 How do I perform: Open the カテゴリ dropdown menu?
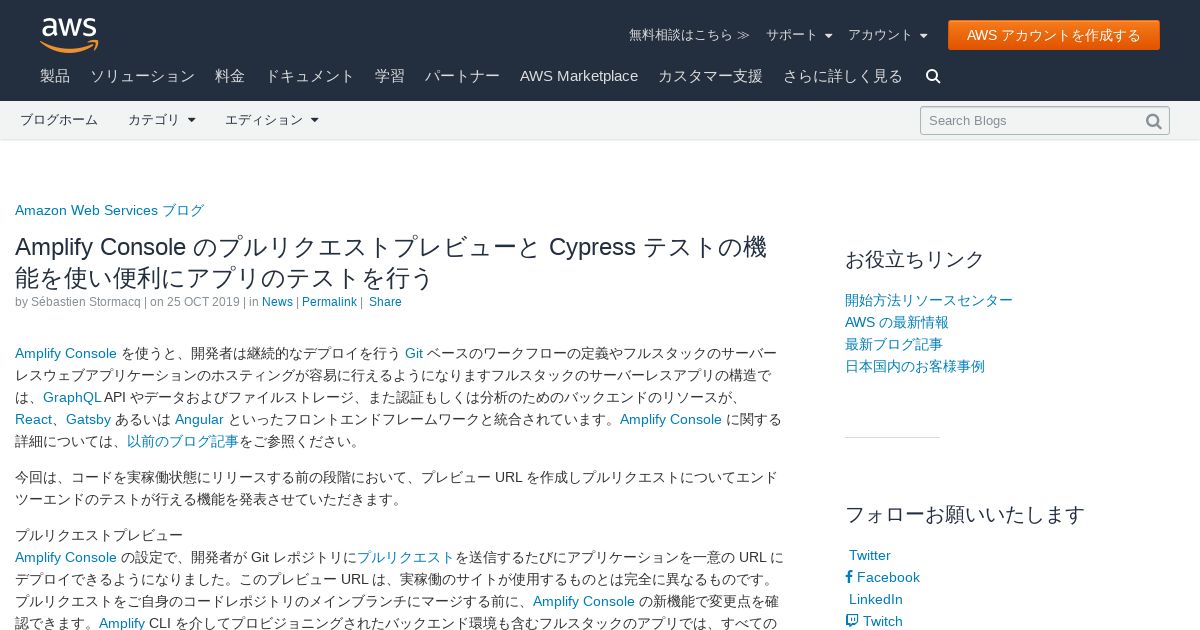click(x=162, y=120)
